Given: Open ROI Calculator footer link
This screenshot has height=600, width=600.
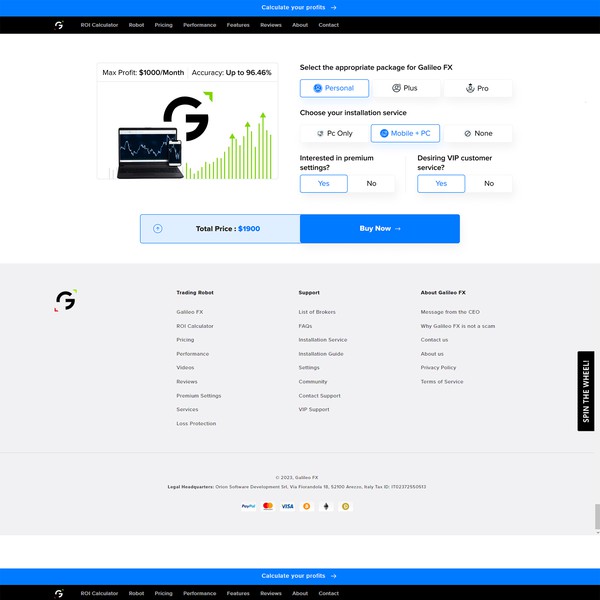Looking at the screenshot, I should click(x=195, y=326).
